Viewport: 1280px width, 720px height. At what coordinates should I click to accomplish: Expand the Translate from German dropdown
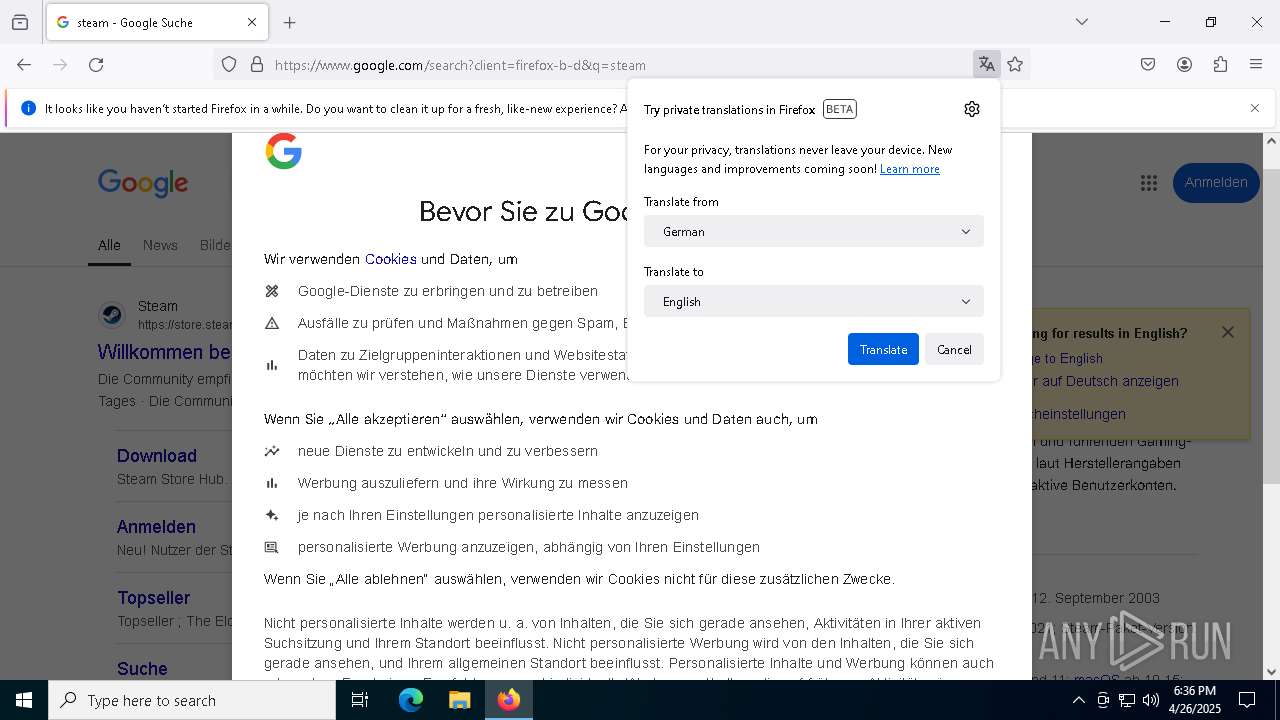[814, 231]
